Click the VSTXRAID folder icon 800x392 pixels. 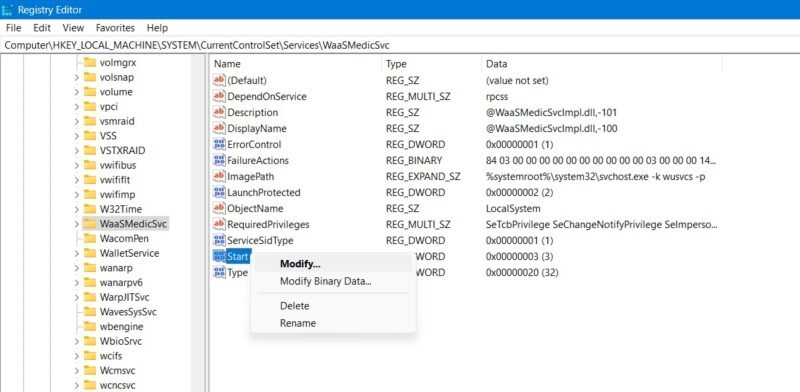point(90,151)
